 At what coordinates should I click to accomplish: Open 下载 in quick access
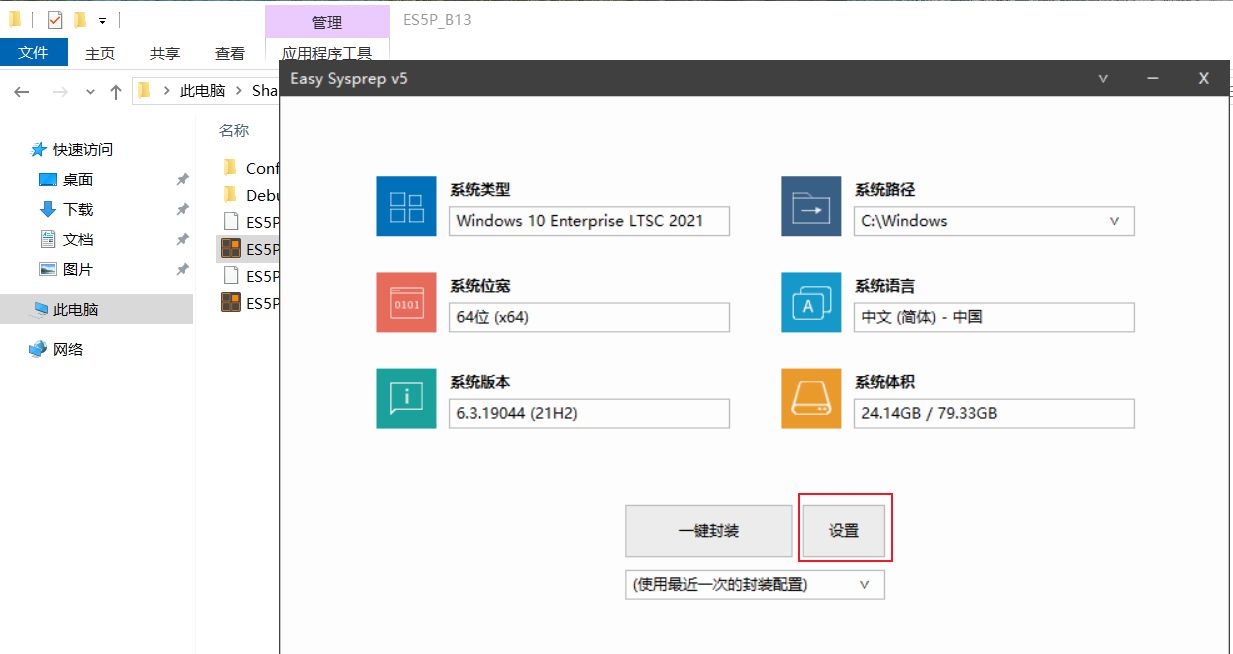(x=77, y=209)
